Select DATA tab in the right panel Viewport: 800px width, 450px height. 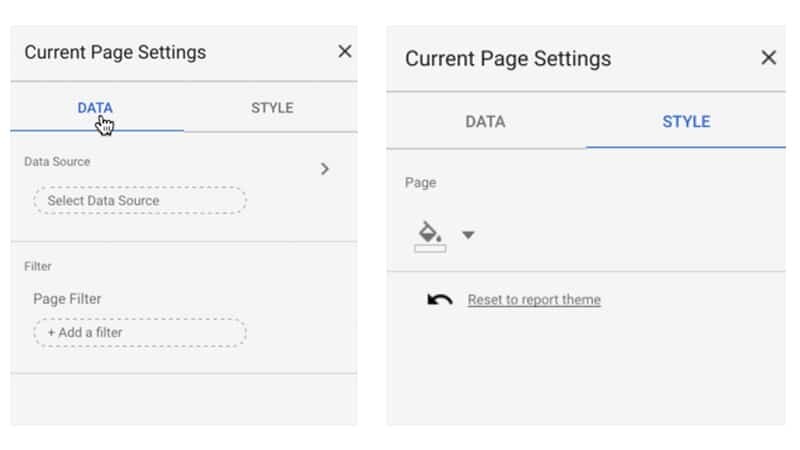[485, 122]
